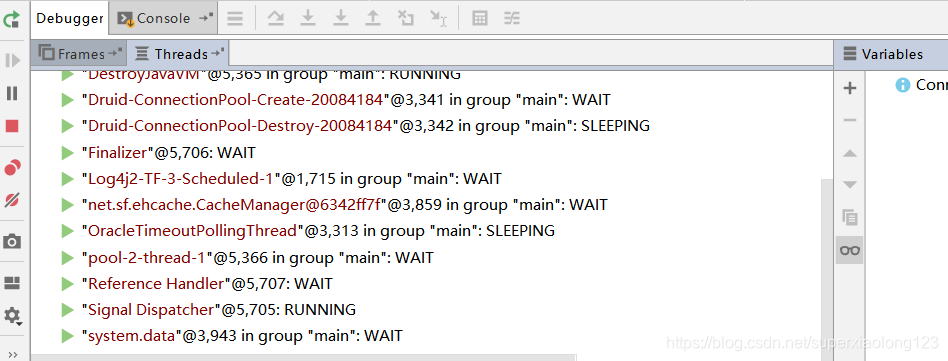This screenshot has width=948, height=361.
Task: Open frames list layout icon
Action: (47, 54)
